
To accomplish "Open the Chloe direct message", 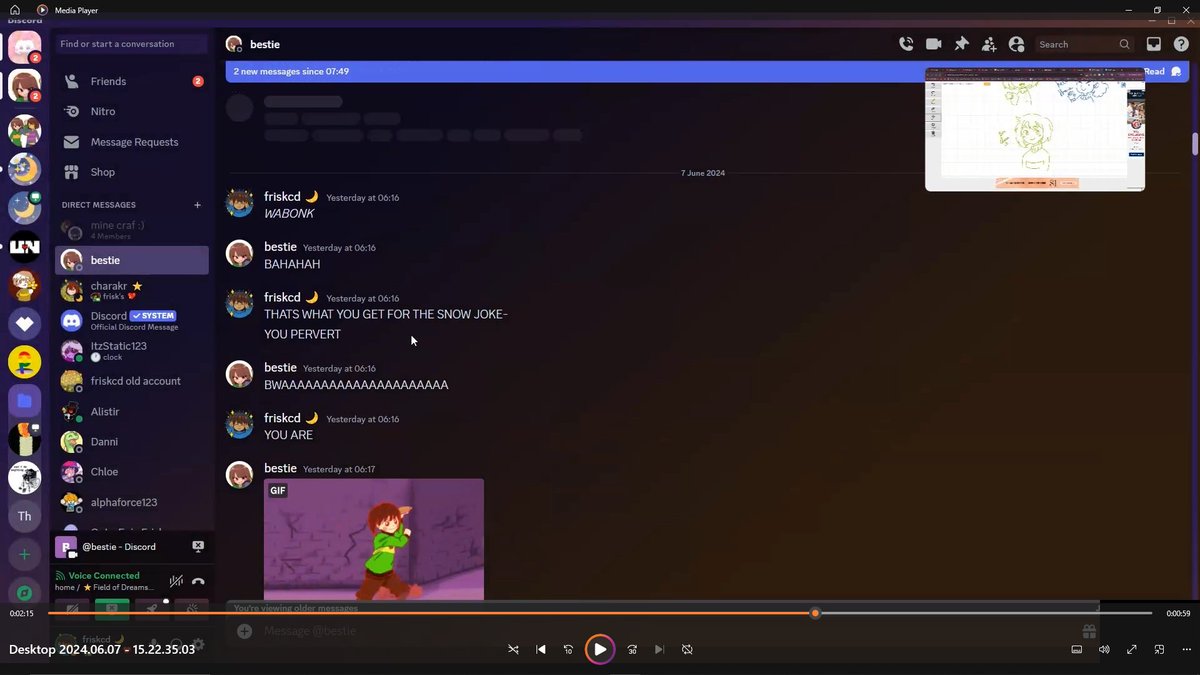I will coord(131,471).
